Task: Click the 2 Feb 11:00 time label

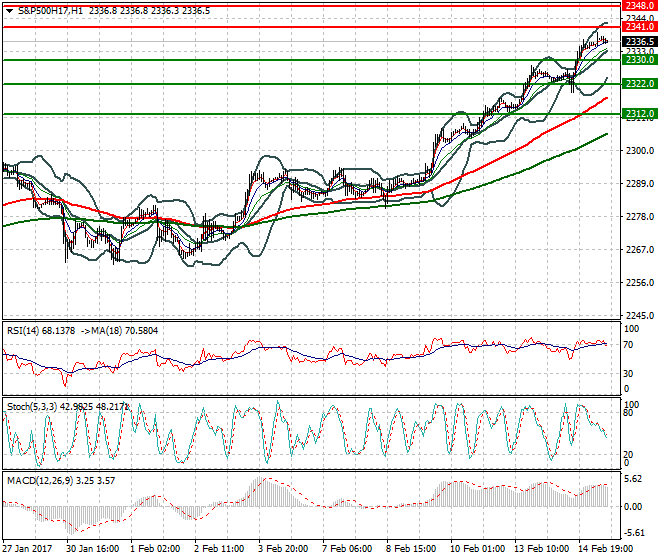Action: pos(219,549)
